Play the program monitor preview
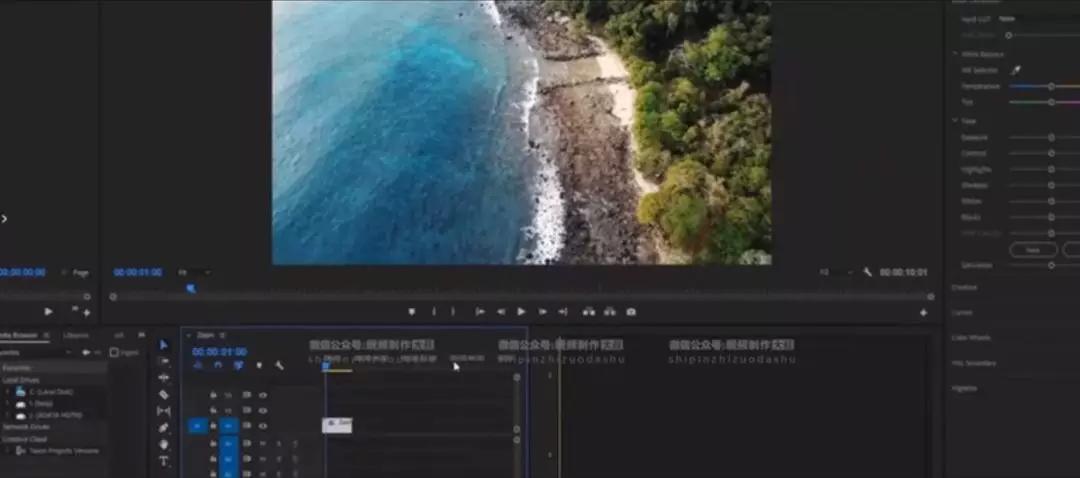 [x=521, y=312]
